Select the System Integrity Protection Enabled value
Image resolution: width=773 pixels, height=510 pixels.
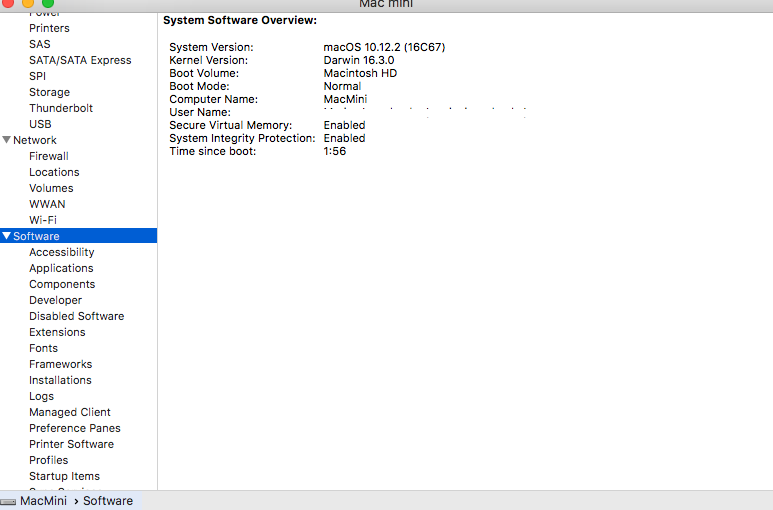[344, 138]
